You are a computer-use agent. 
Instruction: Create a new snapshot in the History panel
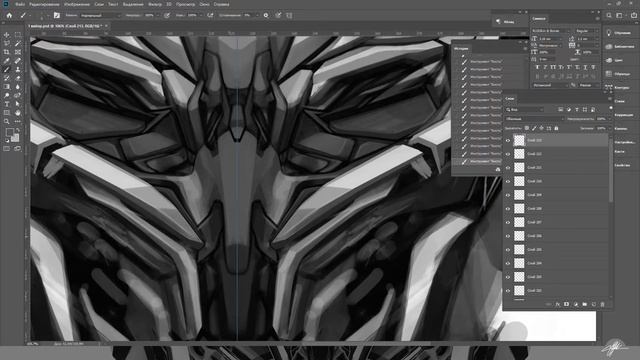498,169
